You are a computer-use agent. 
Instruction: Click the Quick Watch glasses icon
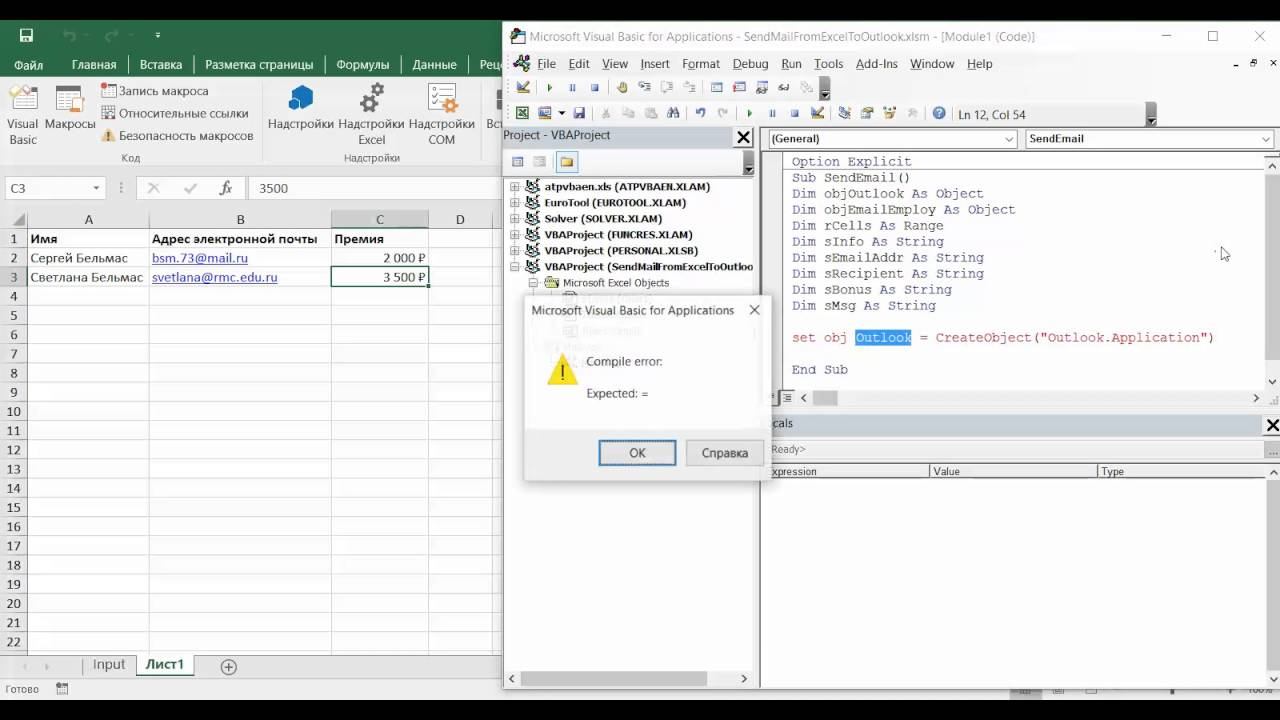tap(783, 88)
